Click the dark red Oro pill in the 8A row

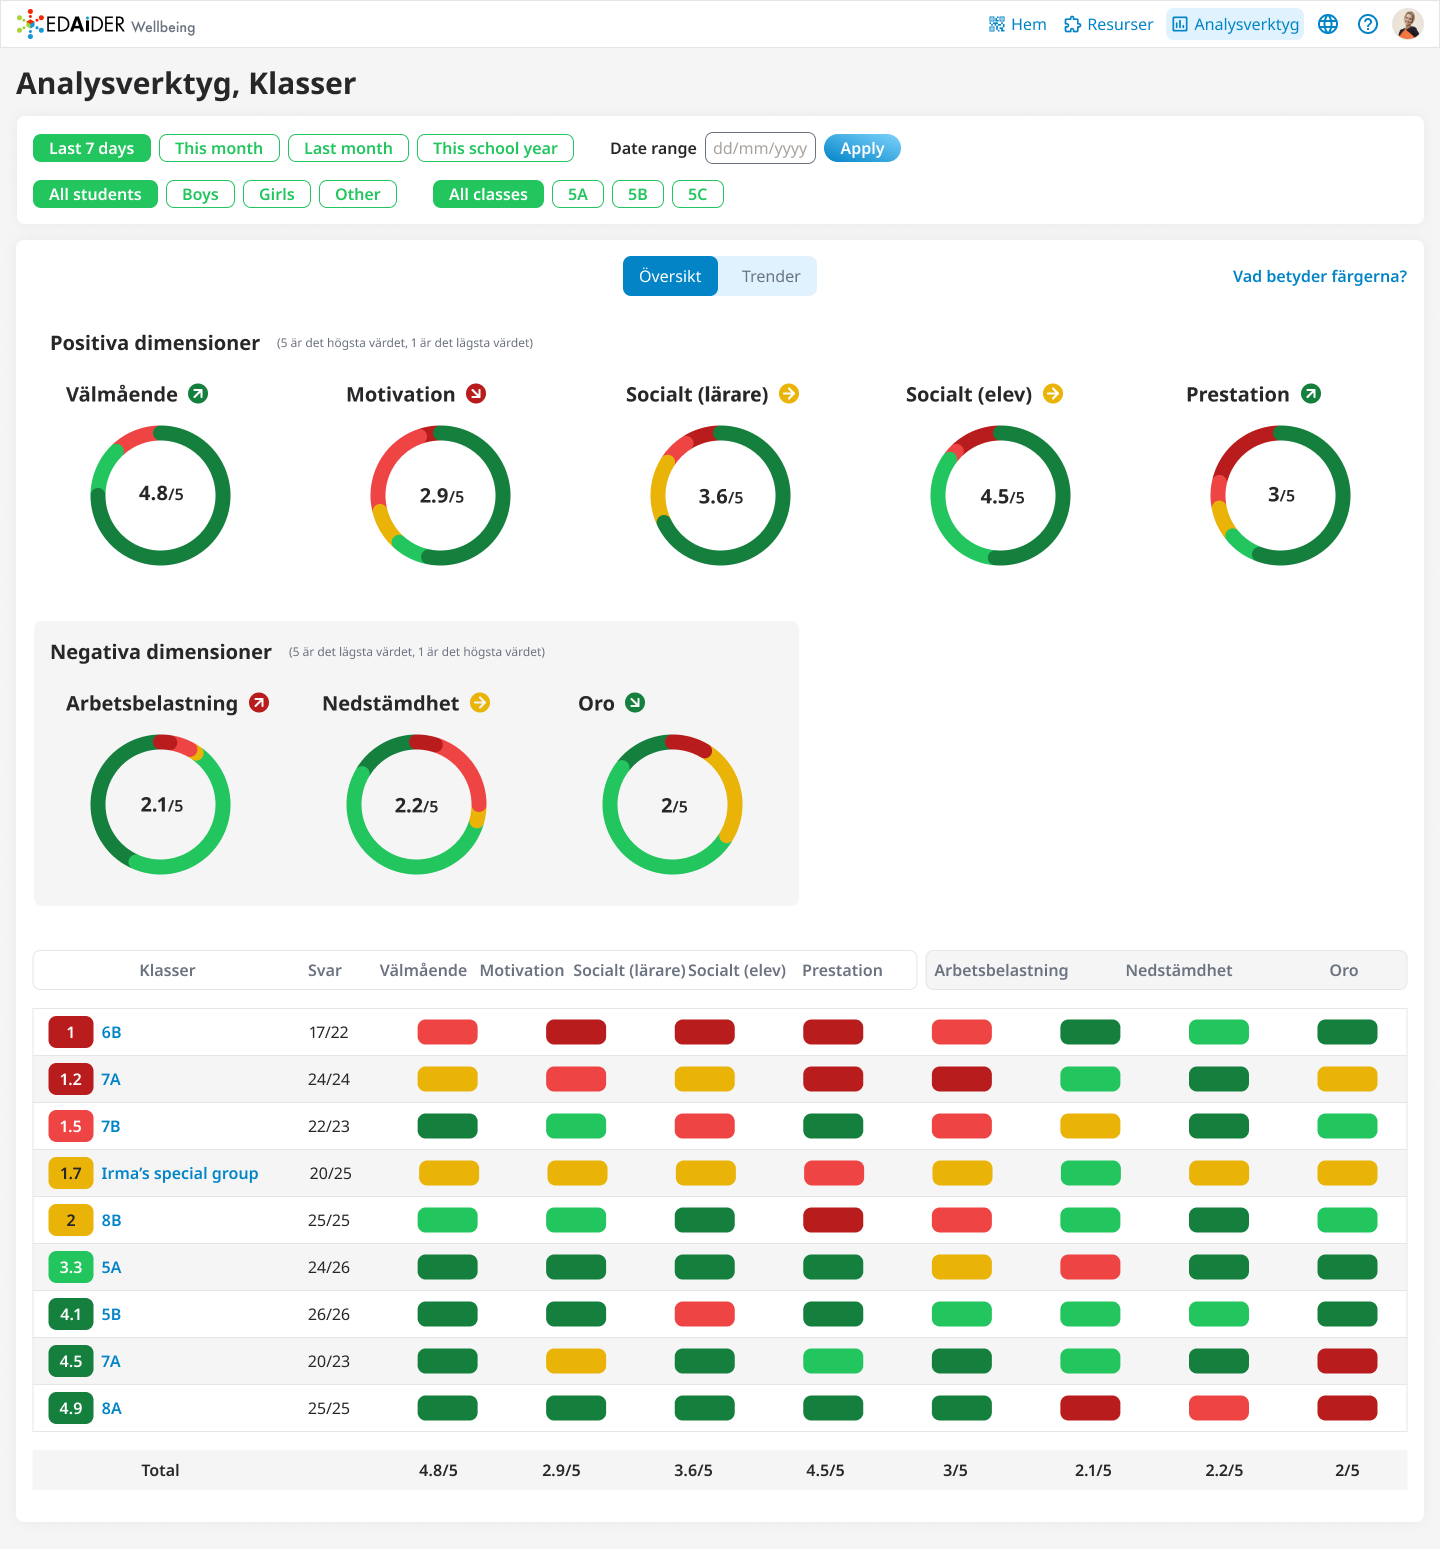click(1347, 1408)
